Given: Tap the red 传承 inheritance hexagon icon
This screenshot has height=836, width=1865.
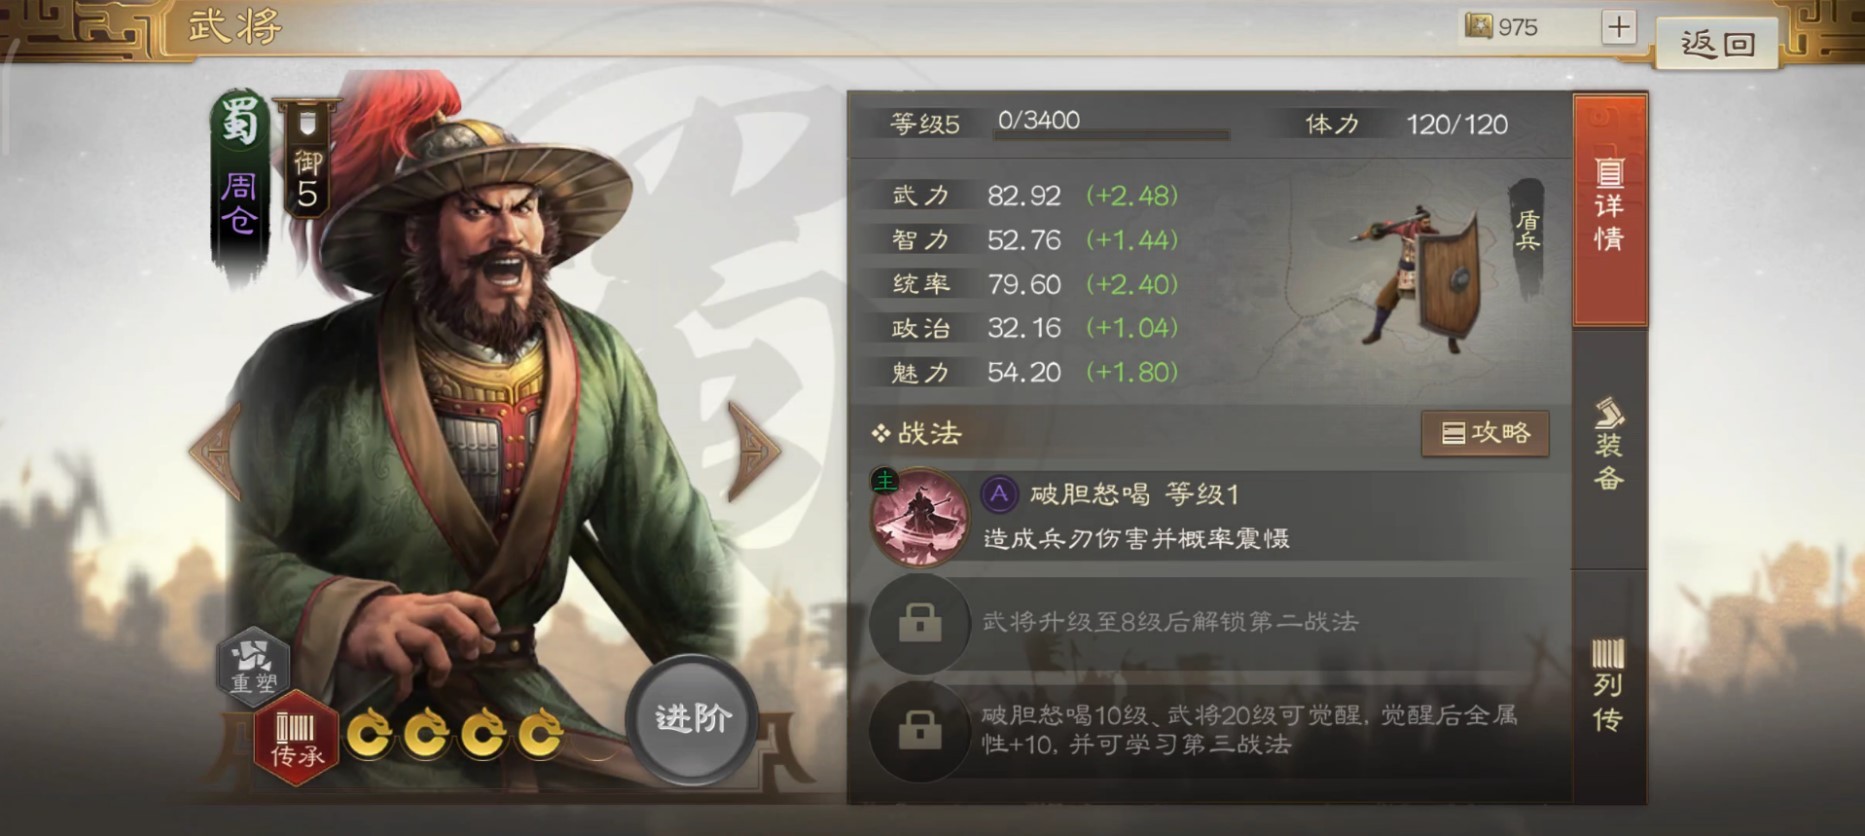Looking at the screenshot, I should [296, 739].
